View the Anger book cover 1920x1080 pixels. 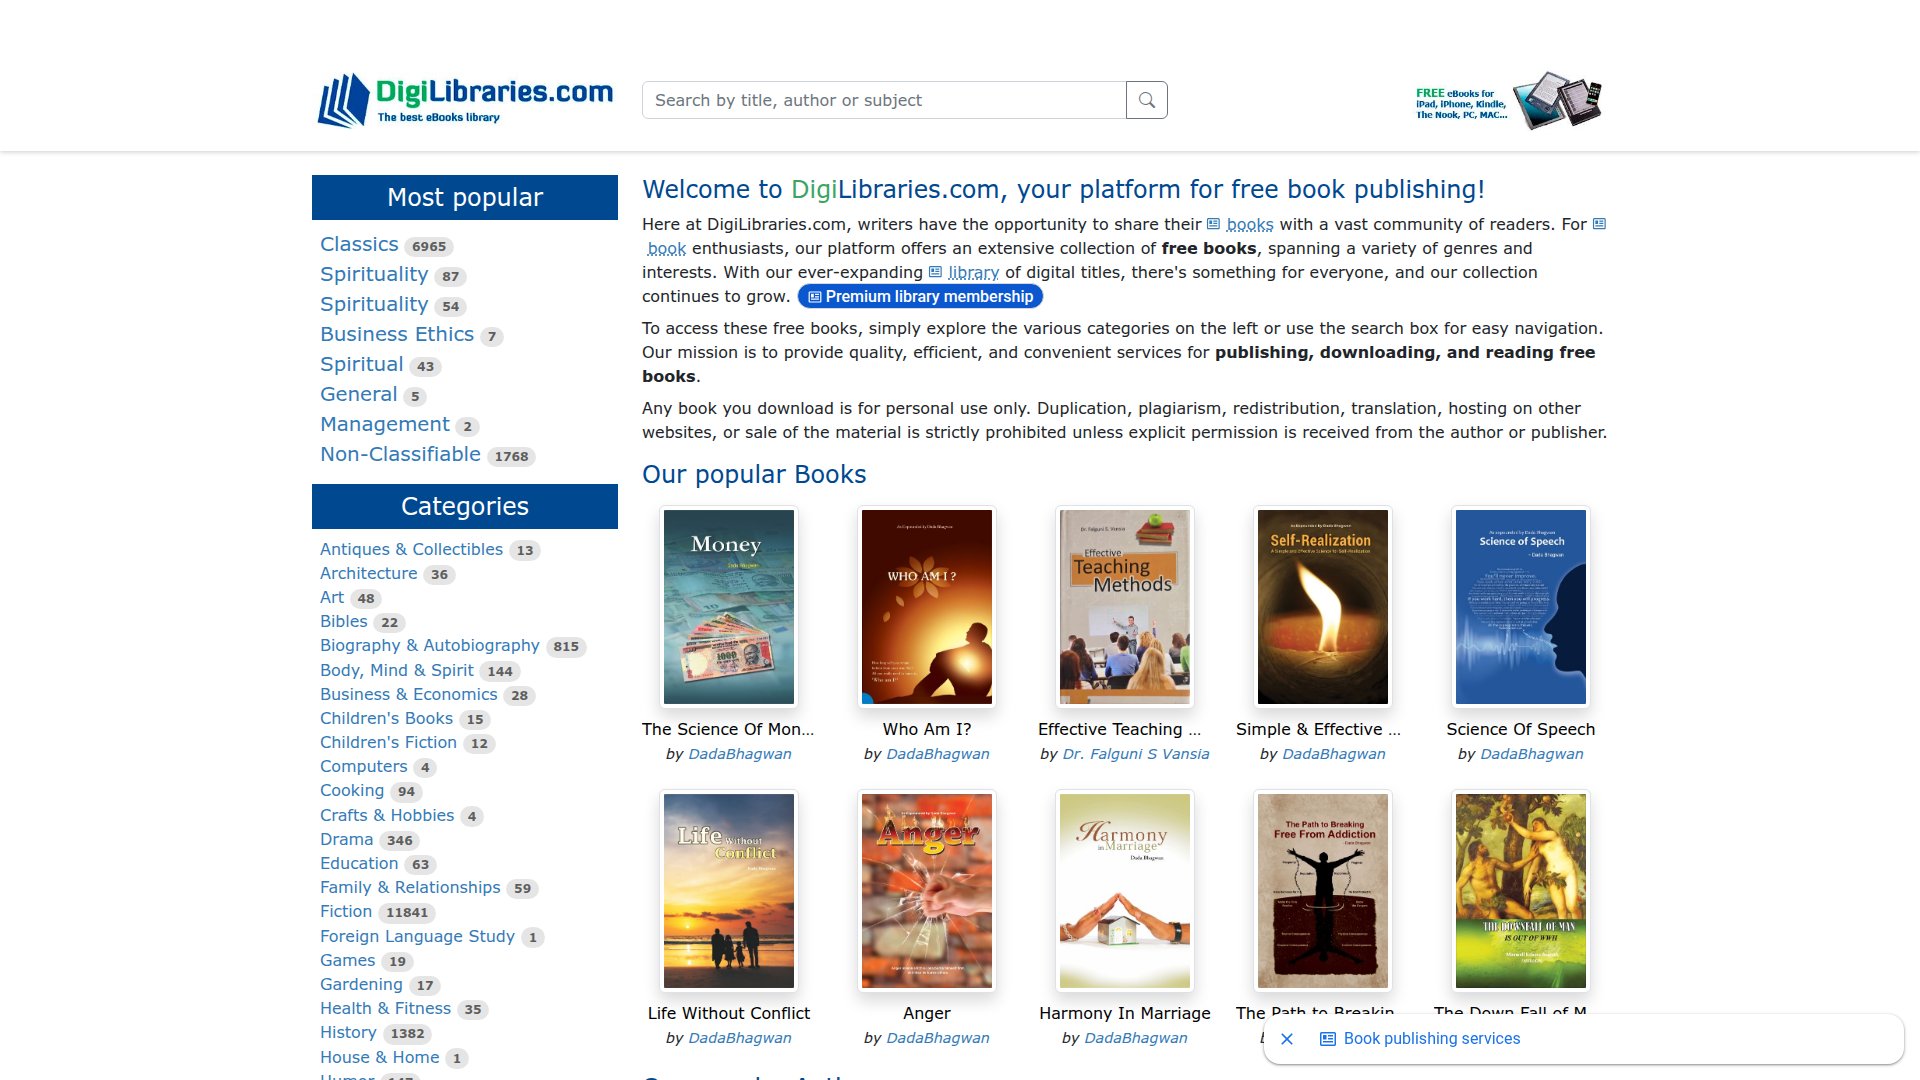[x=927, y=891]
